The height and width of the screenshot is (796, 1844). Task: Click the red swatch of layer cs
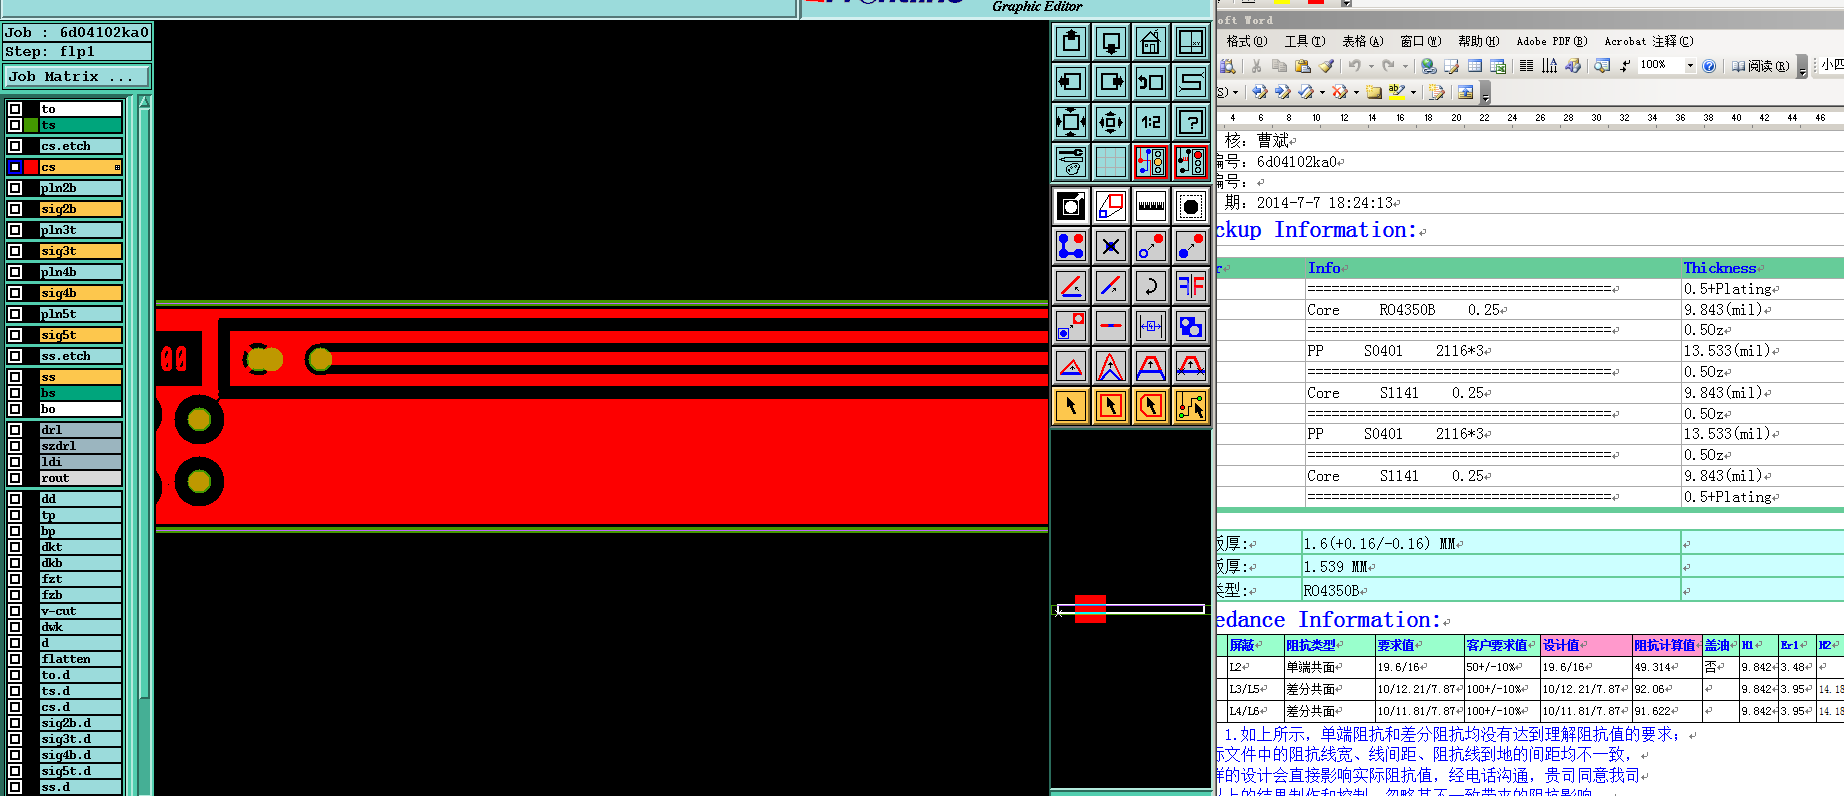(31, 167)
